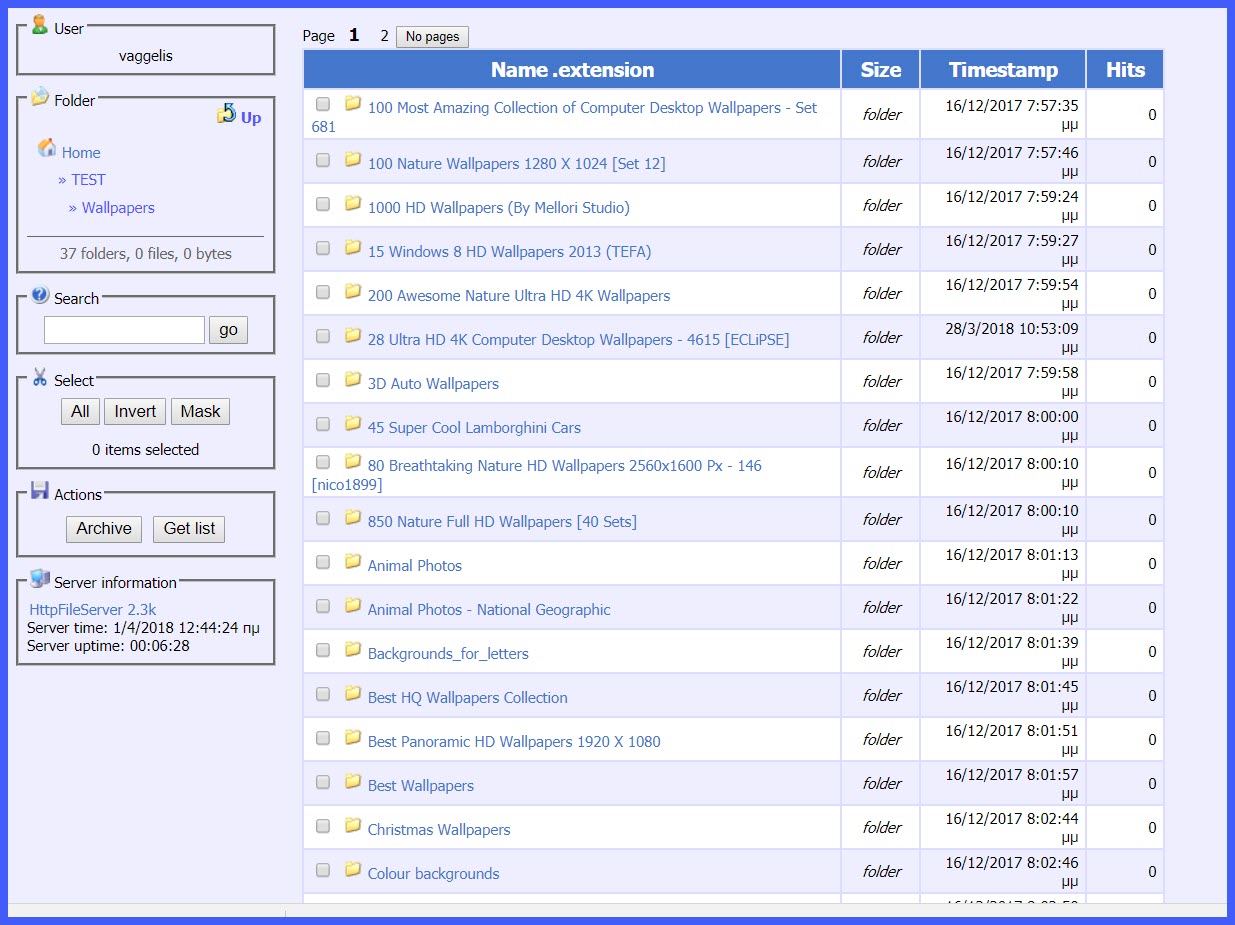Tick the checkbox for 850 Nature Full HD Wallpapers
The width and height of the screenshot is (1235, 925).
pos(322,518)
